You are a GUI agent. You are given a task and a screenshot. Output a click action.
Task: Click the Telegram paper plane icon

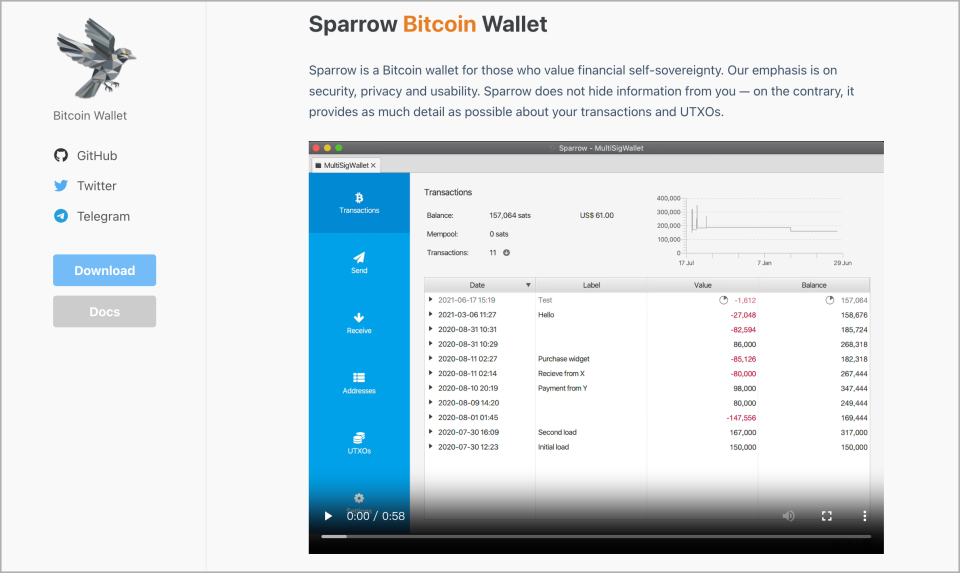coord(61,216)
